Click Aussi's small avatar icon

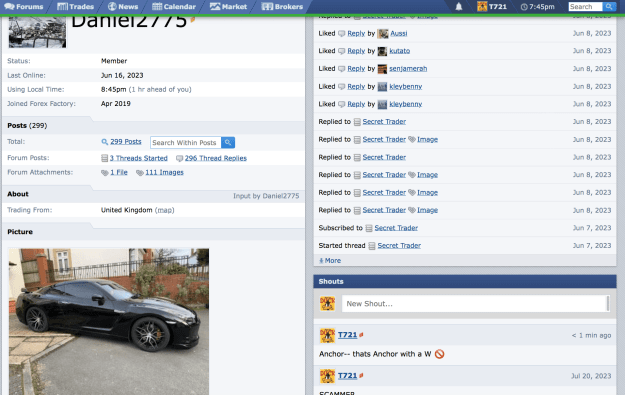(383, 34)
